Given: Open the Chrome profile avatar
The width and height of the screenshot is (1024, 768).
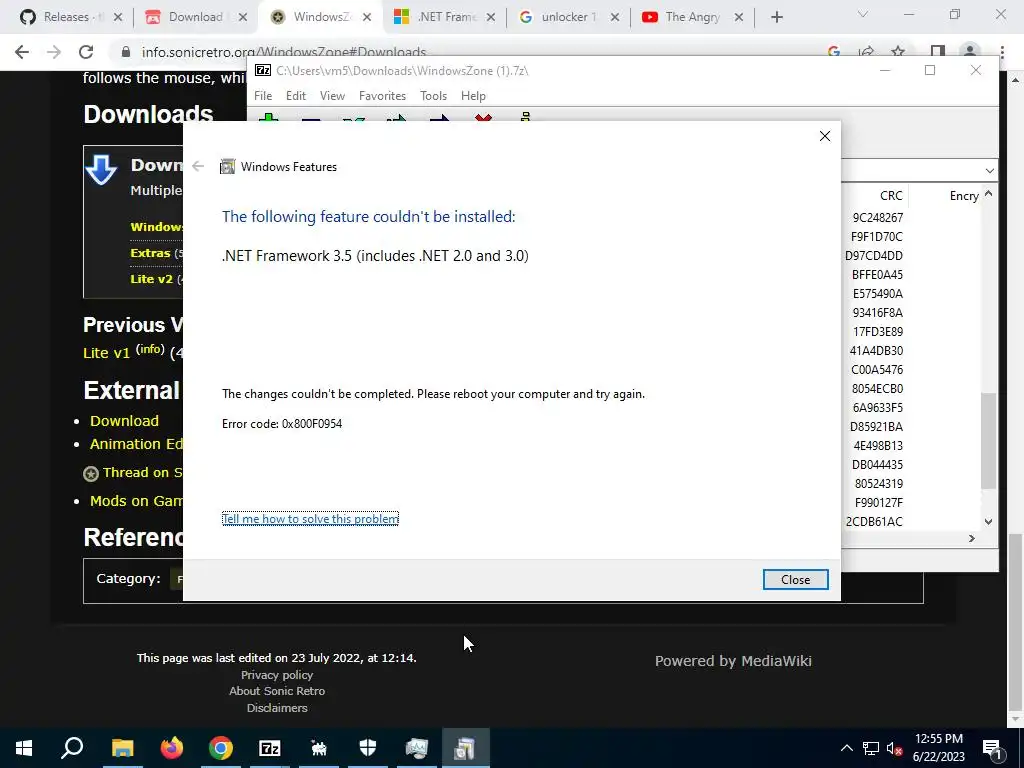Looking at the screenshot, I should coord(970,52).
